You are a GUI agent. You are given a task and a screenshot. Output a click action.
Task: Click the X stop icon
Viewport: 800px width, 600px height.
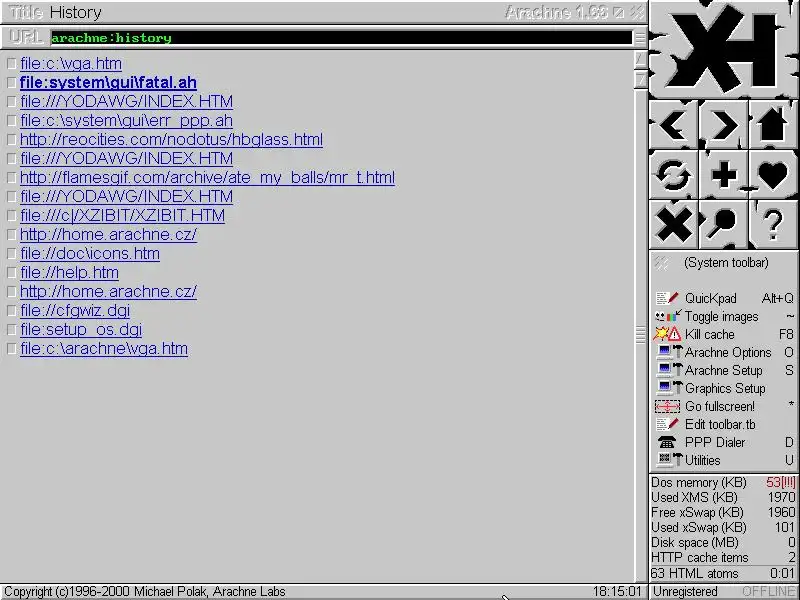(673, 224)
